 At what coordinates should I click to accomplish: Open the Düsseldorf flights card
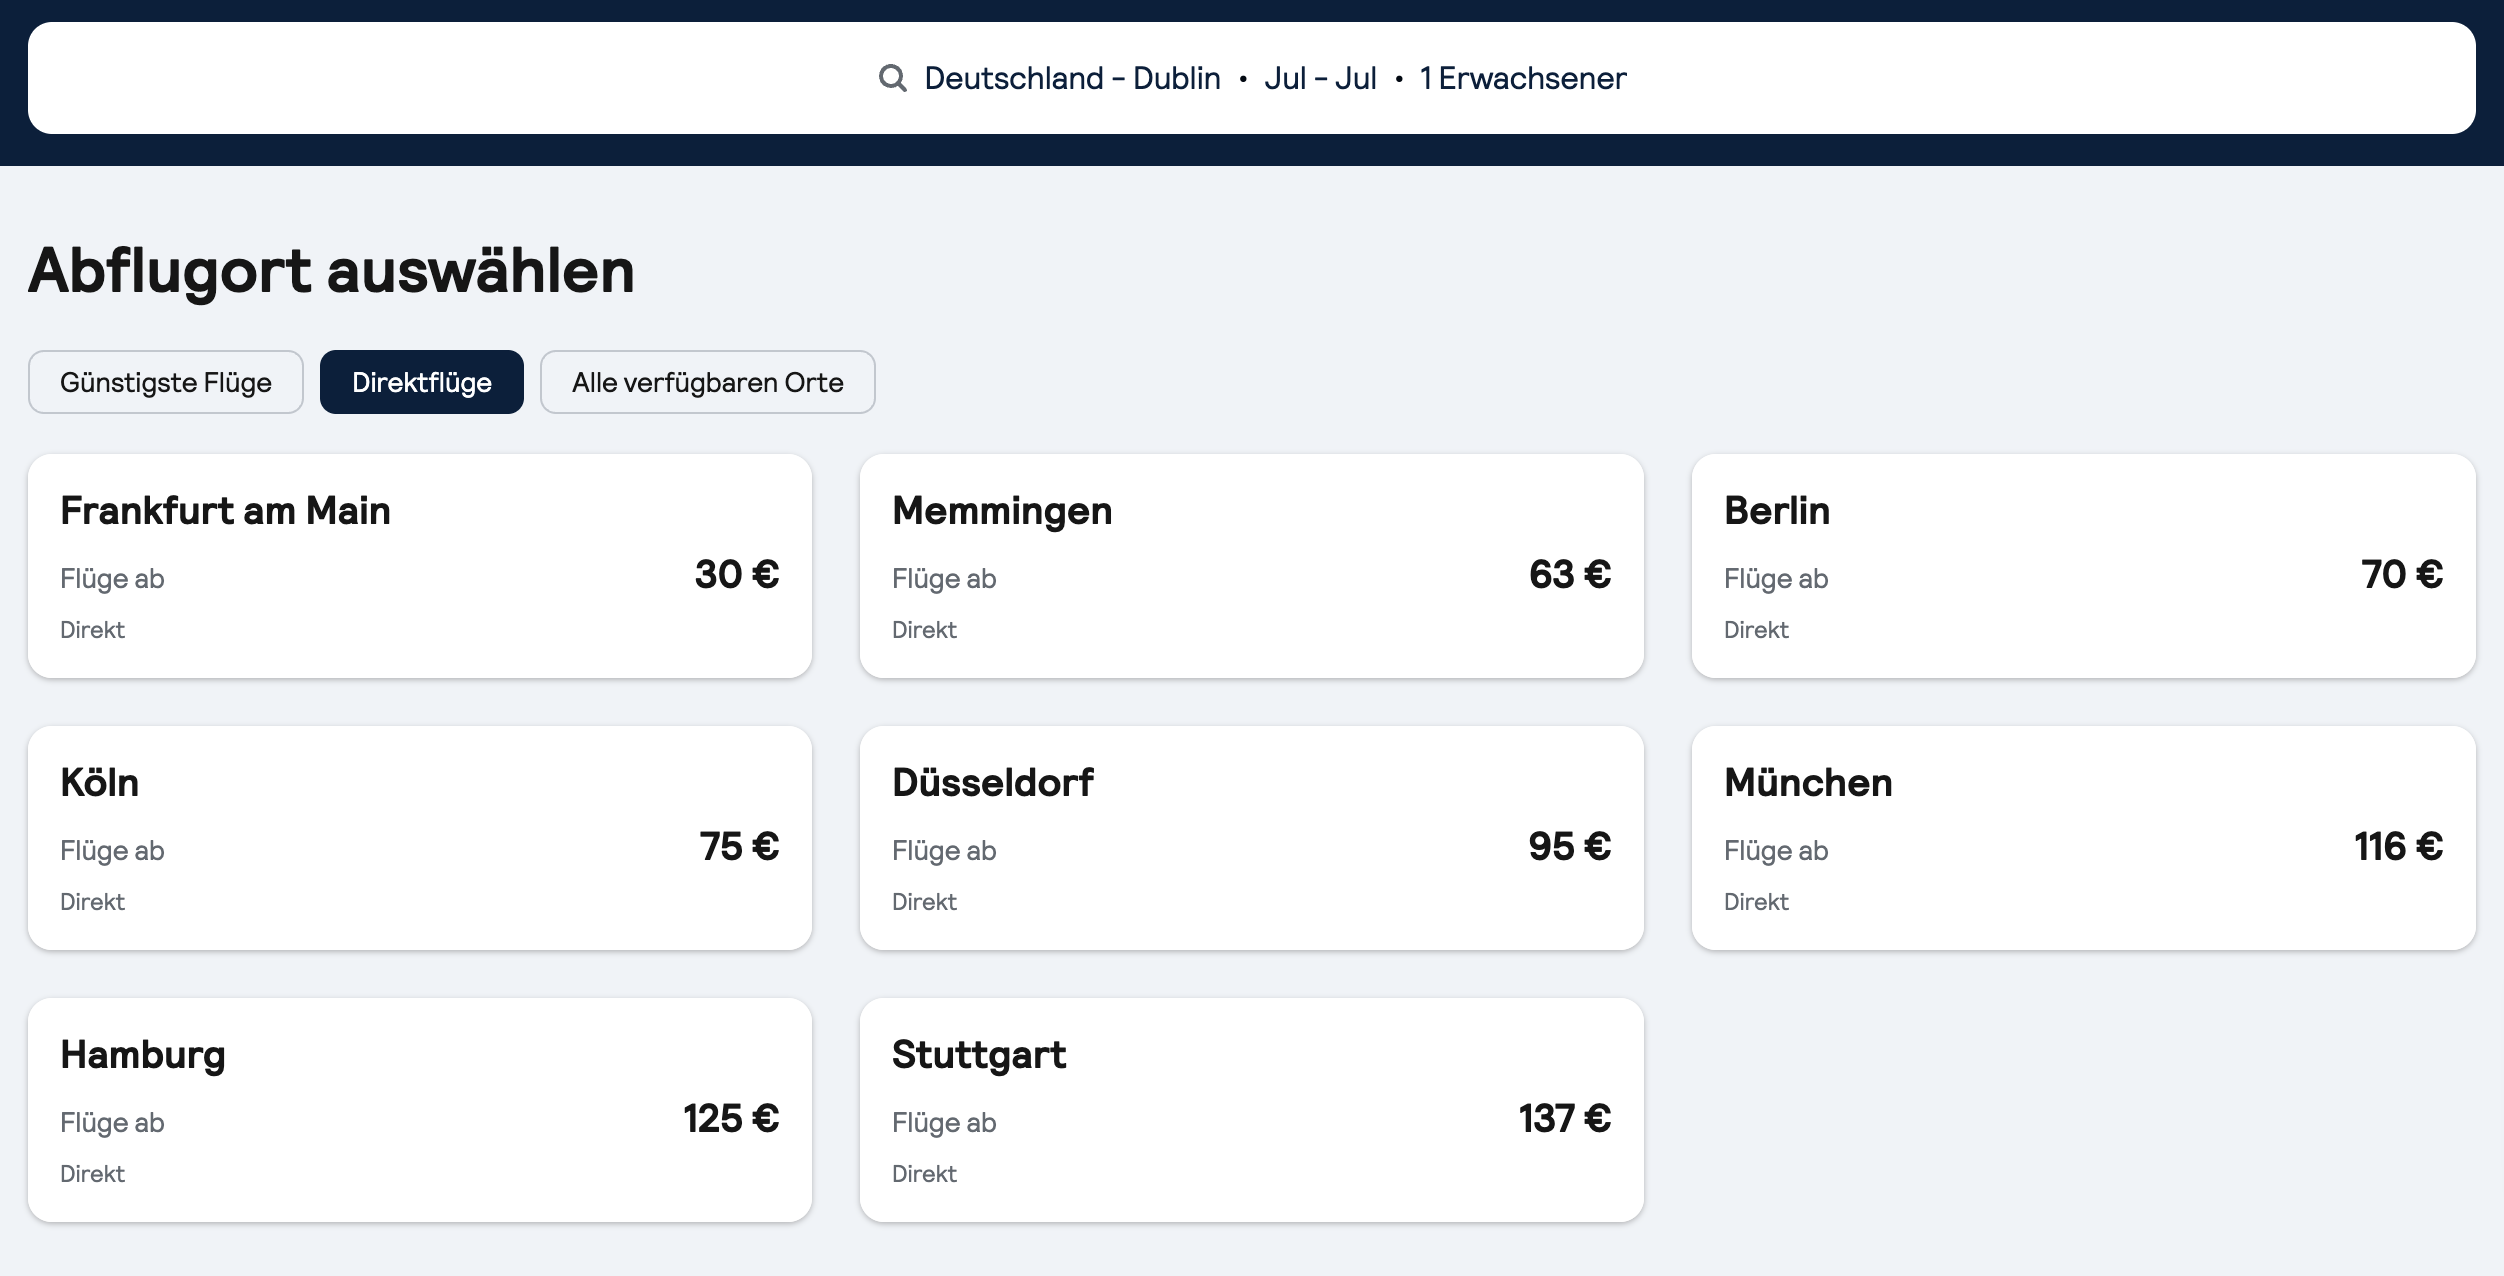point(1251,838)
